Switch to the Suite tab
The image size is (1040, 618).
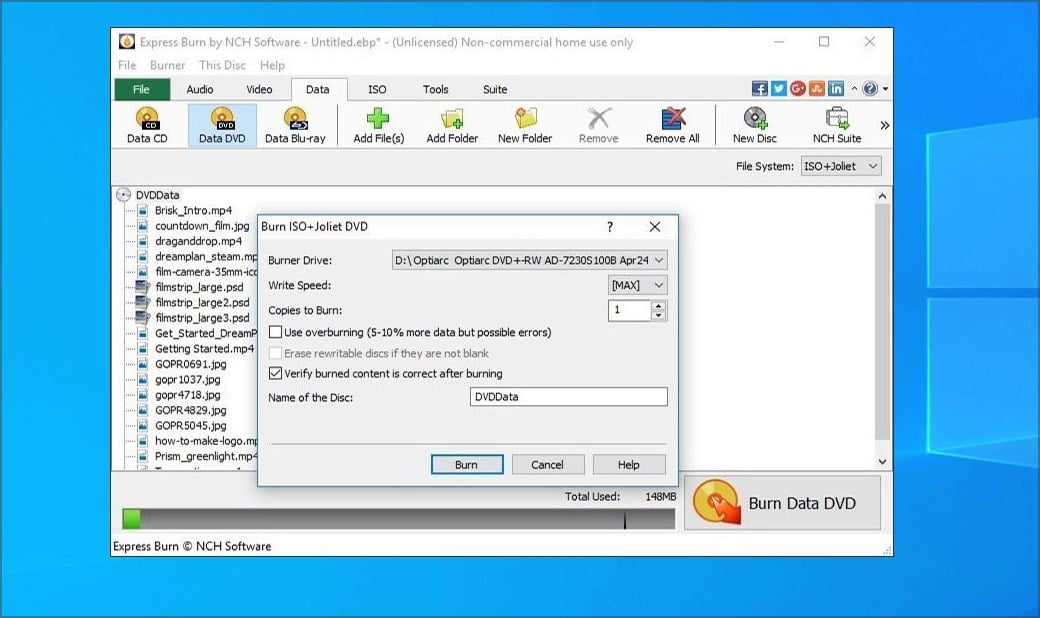coord(495,90)
